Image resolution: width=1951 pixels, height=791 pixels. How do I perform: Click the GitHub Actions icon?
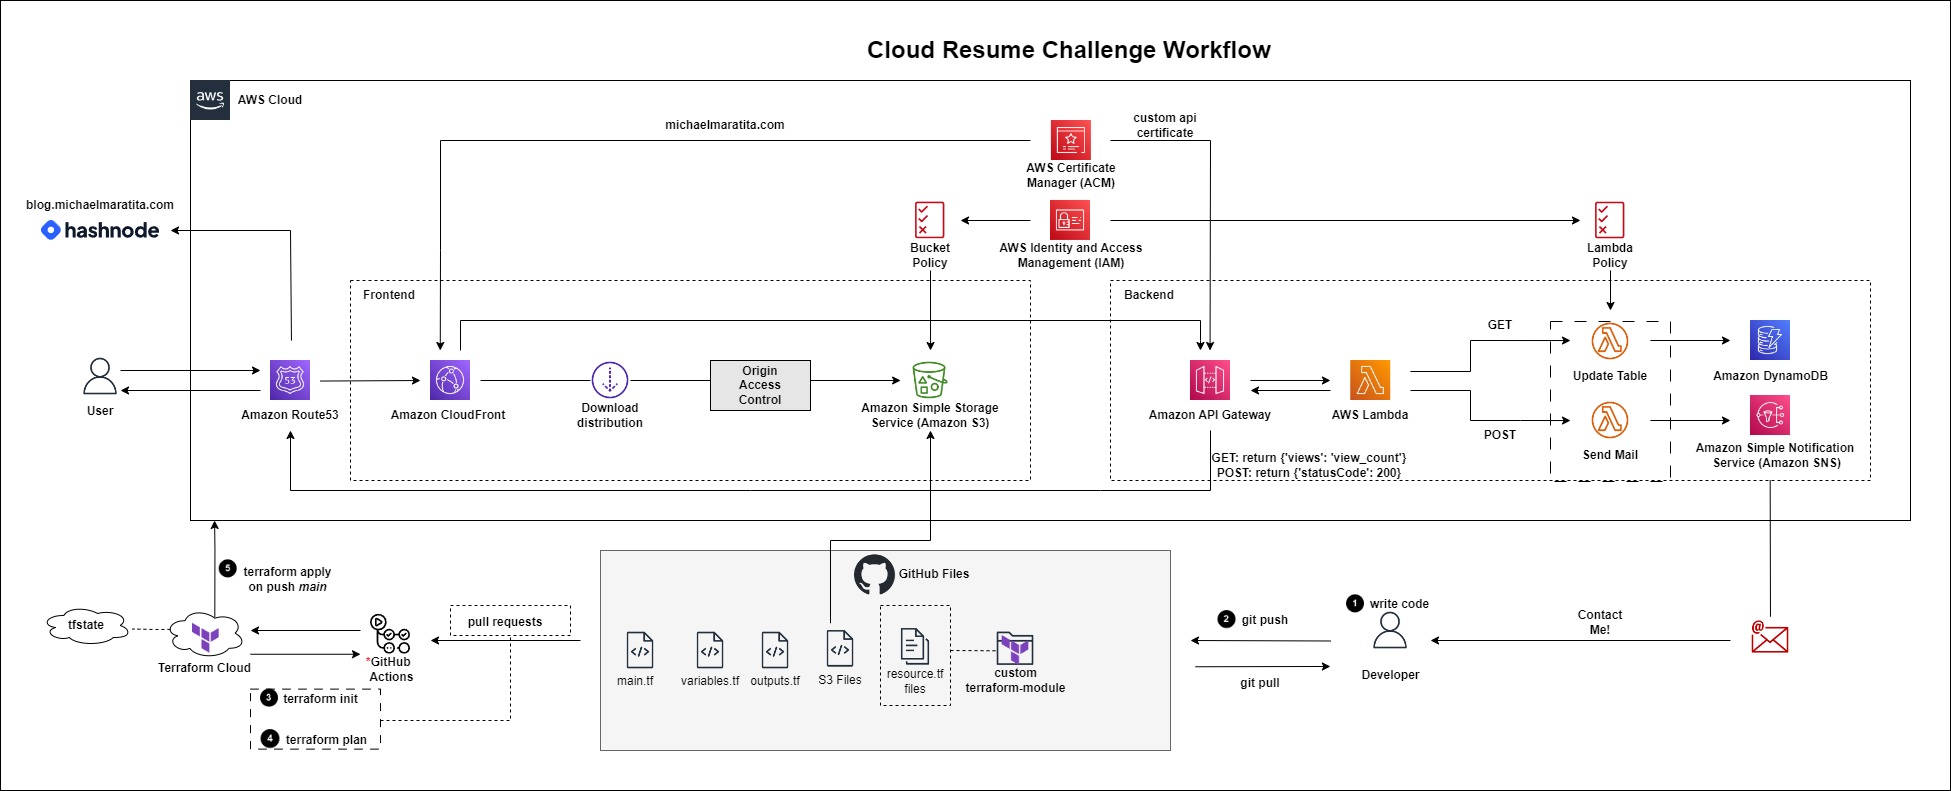point(390,634)
